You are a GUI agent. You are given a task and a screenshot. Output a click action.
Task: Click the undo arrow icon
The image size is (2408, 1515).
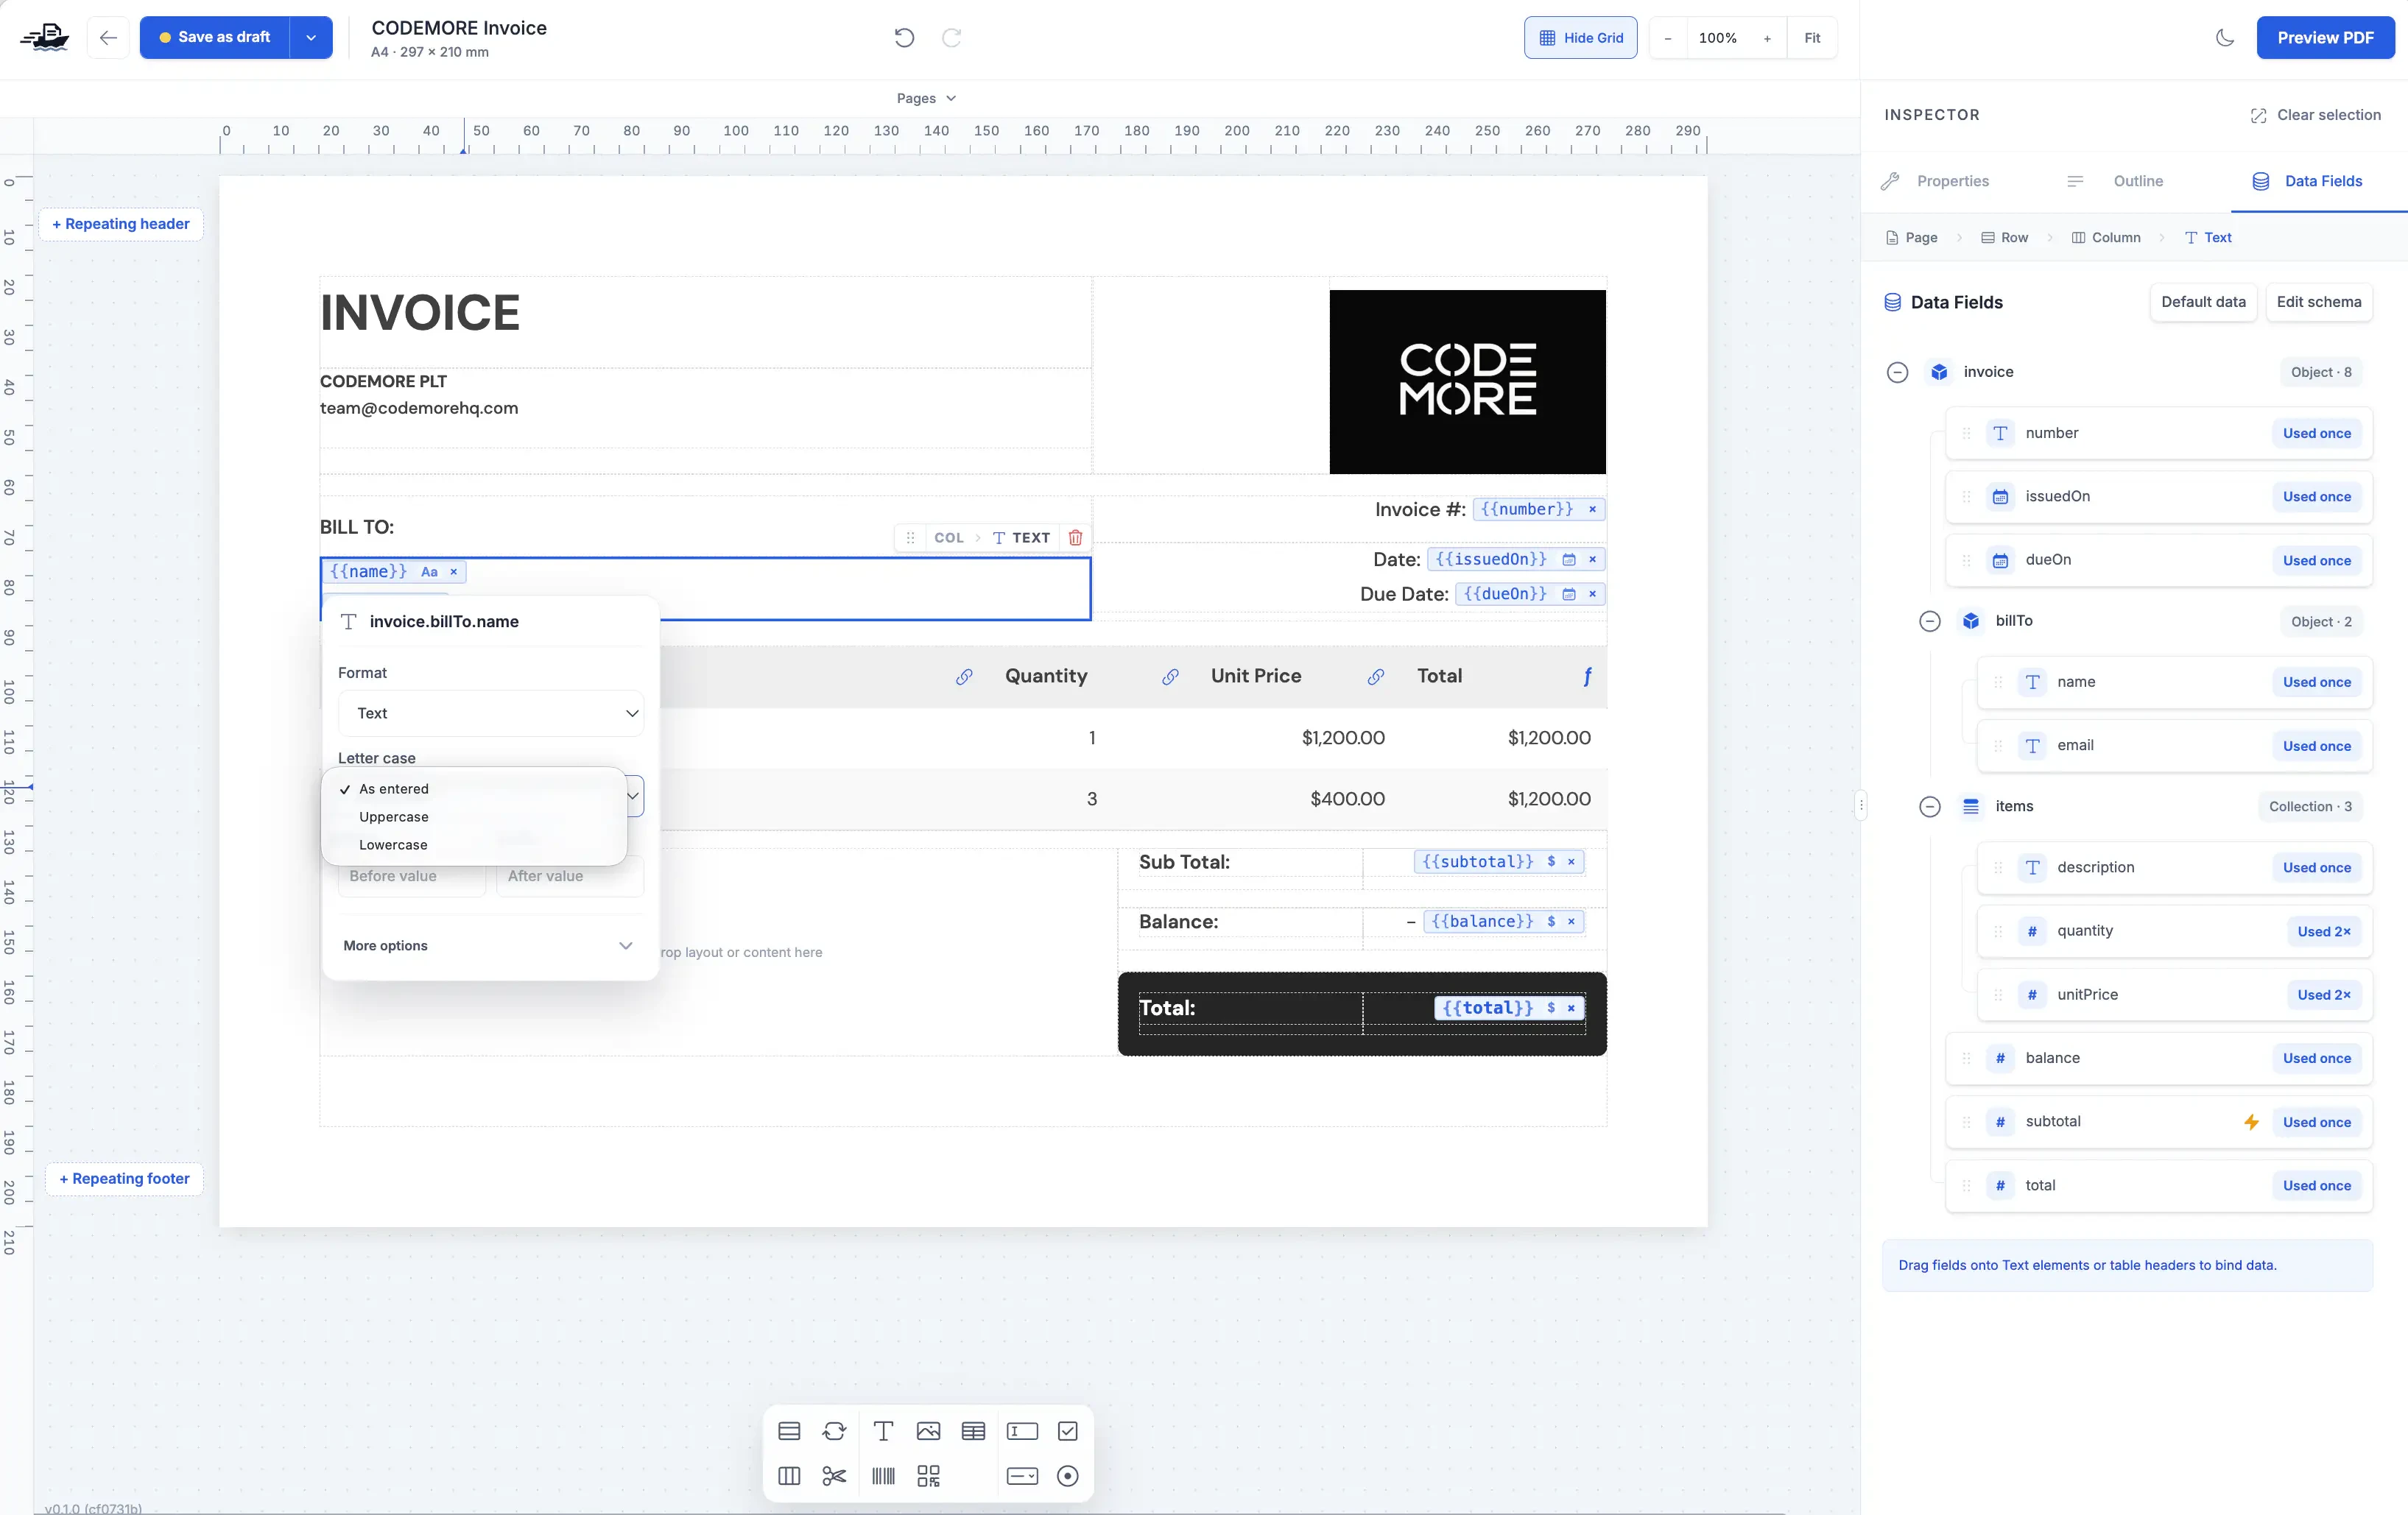[904, 37]
